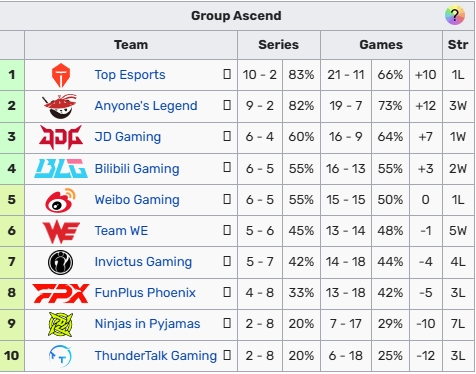
Task: Click the Ninjas in Pyjamas logo
Action: click(x=61, y=324)
